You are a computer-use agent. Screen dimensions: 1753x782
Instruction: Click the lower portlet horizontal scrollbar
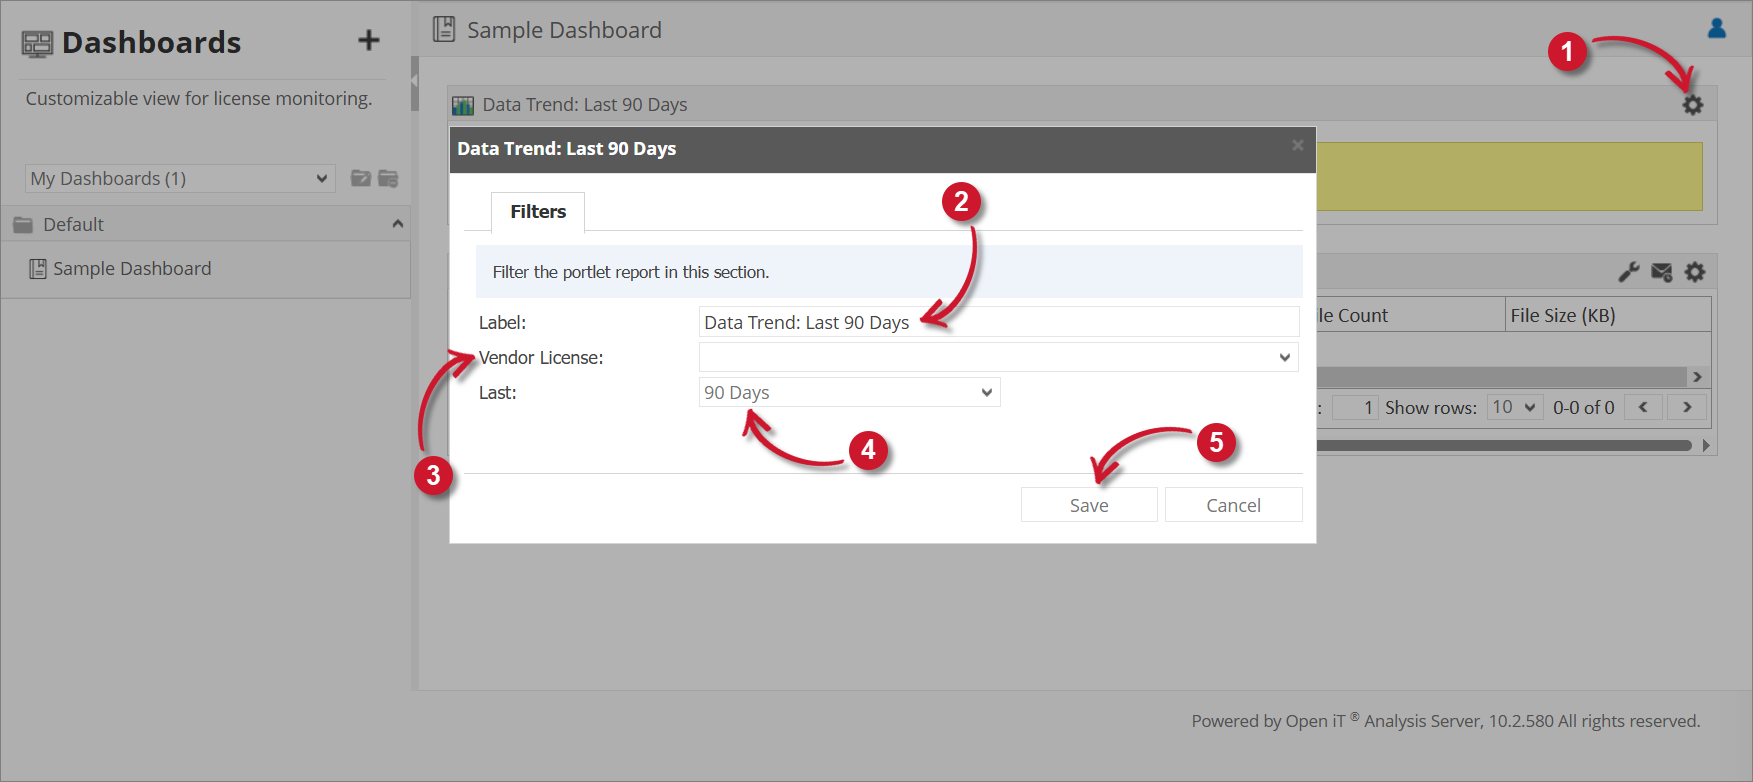click(x=1504, y=445)
